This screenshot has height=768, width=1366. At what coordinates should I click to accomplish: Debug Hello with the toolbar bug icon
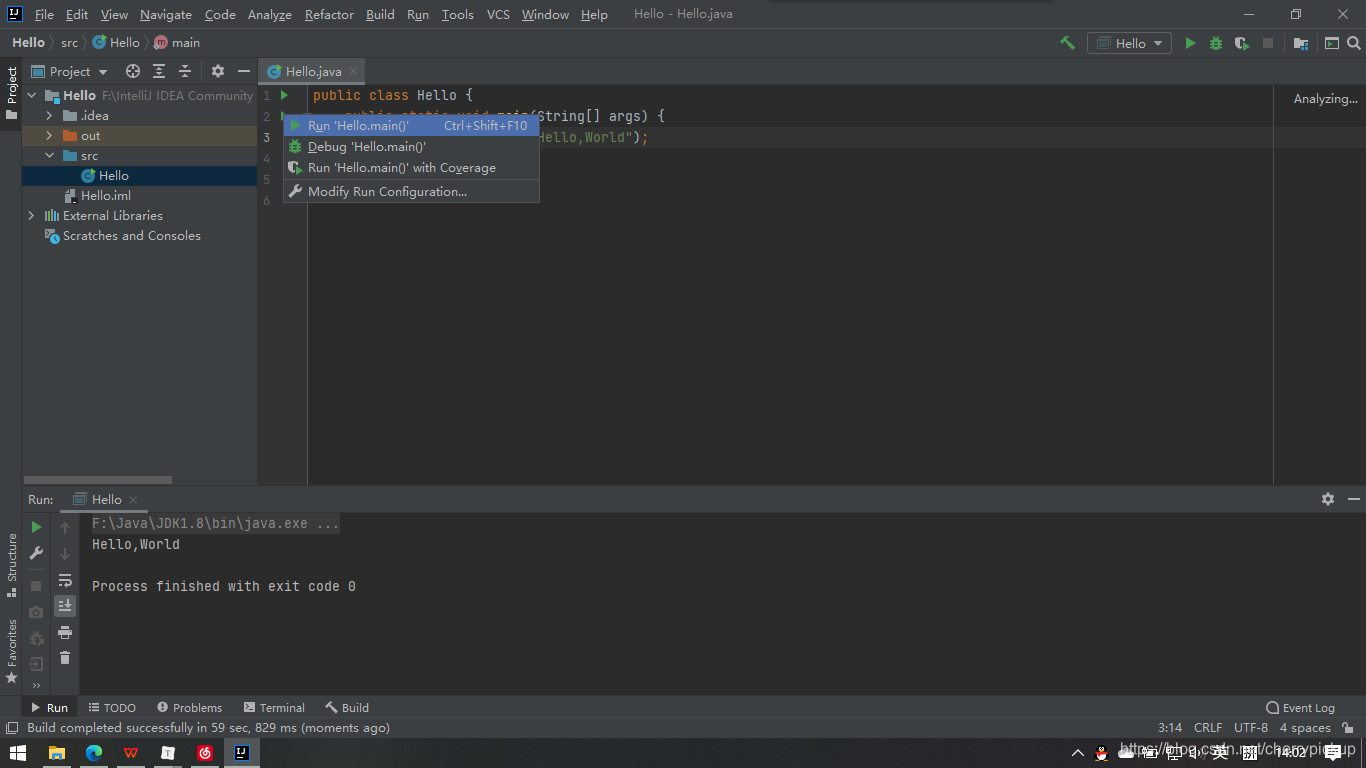pos(1216,43)
